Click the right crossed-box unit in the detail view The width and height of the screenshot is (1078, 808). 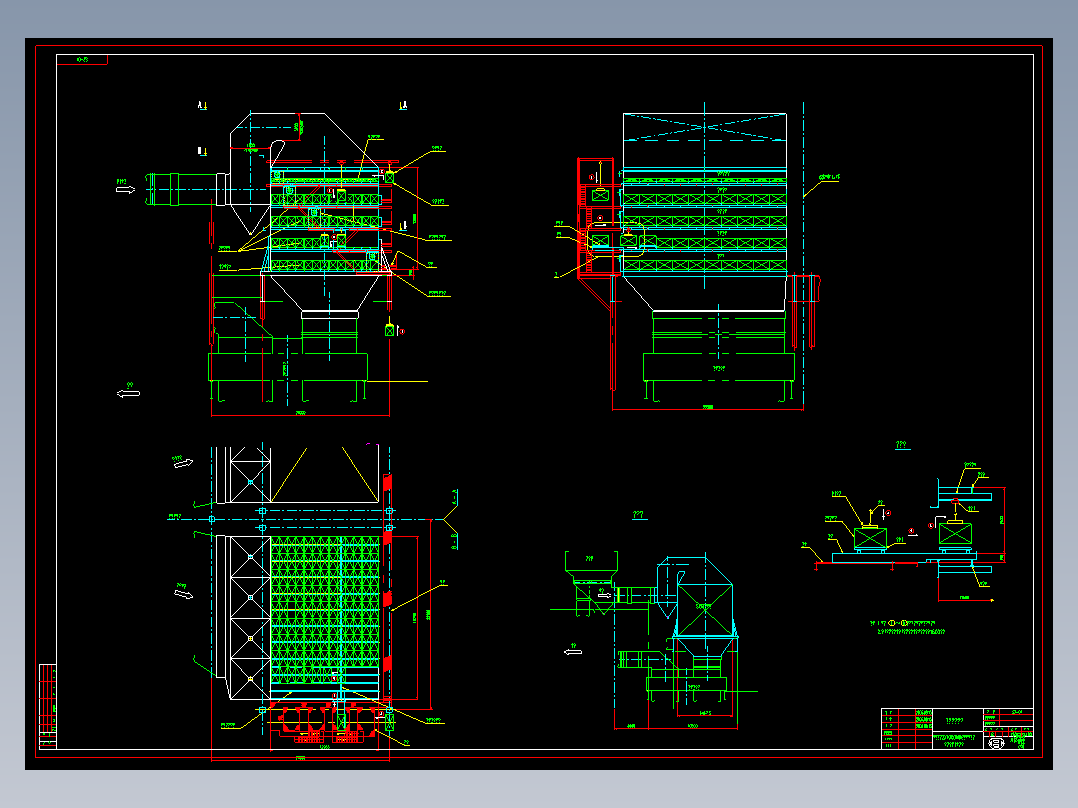point(955,534)
